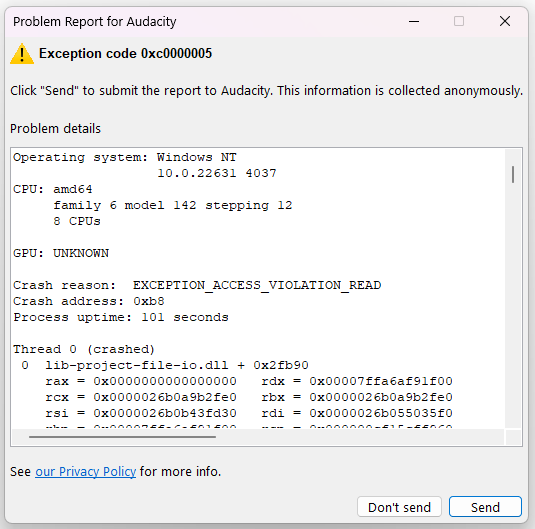The height and width of the screenshot is (529, 535).
Task: Click the yellow warning triangle icon
Action: pos(22,54)
